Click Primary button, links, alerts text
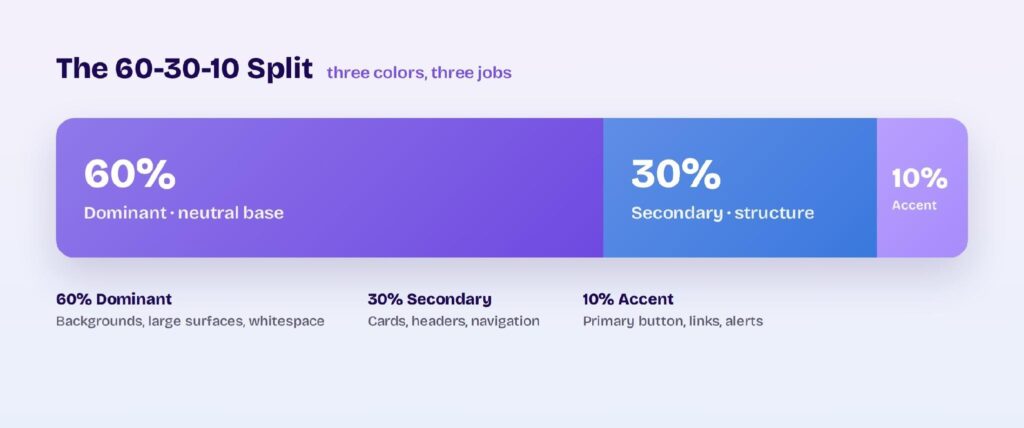 click(x=673, y=321)
